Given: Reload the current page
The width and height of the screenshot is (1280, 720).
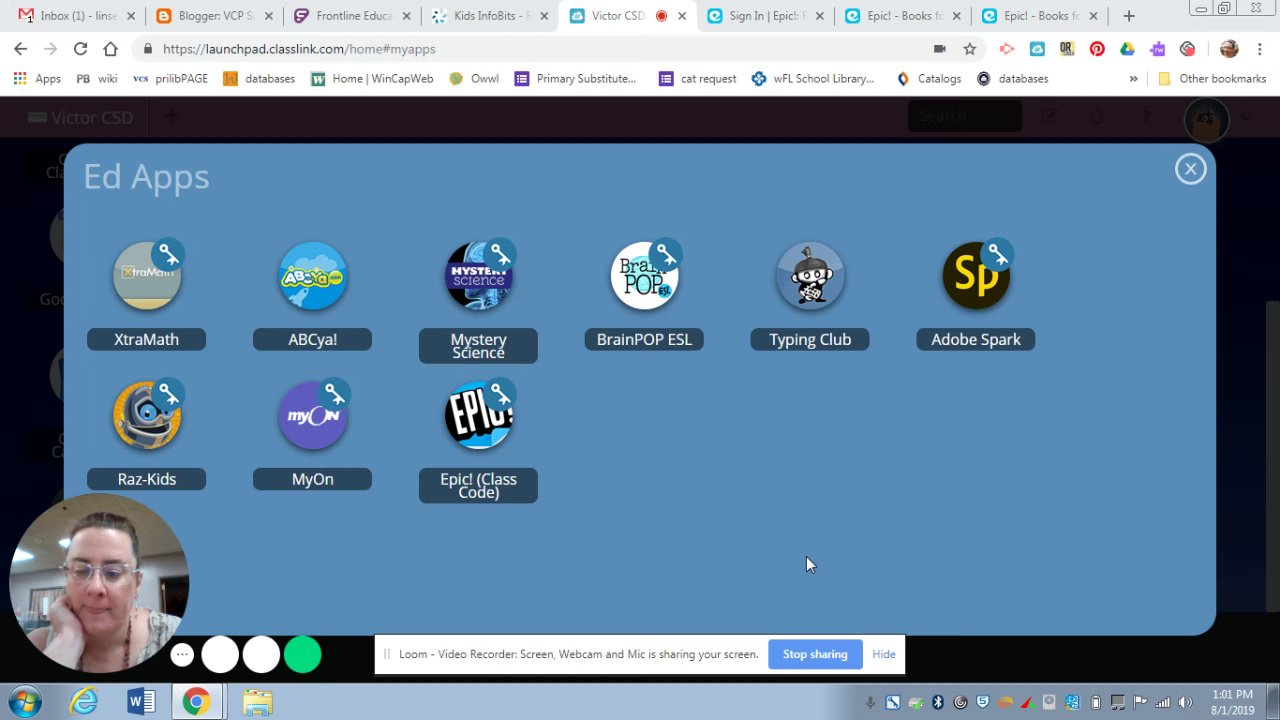Looking at the screenshot, I should tap(80, 49).
